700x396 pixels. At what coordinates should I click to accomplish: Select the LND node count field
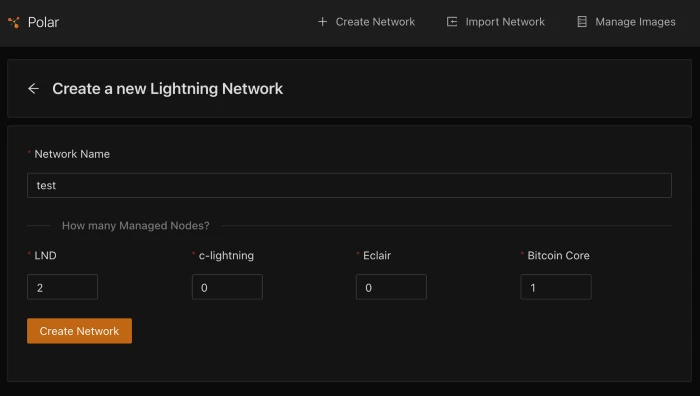coord(62,287)
